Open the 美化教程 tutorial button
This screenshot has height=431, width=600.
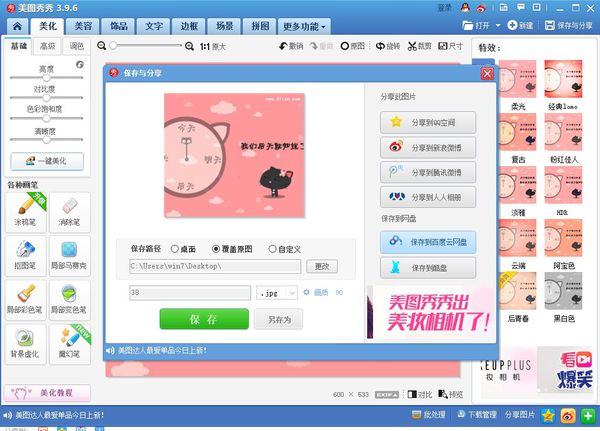click(x=47, y=393)
